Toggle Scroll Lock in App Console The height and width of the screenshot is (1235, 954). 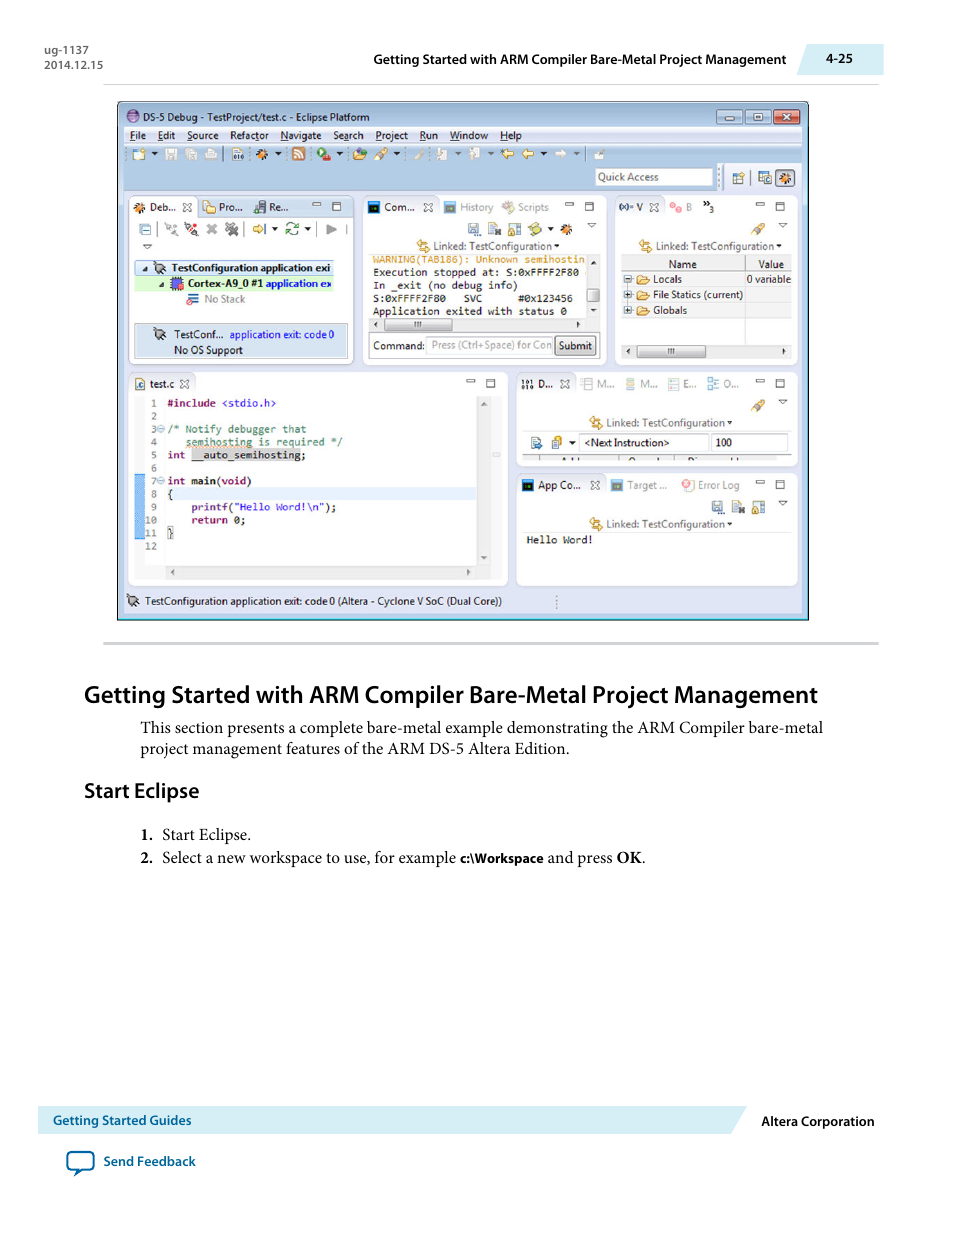pyautogui.click(x=758, y=507)
